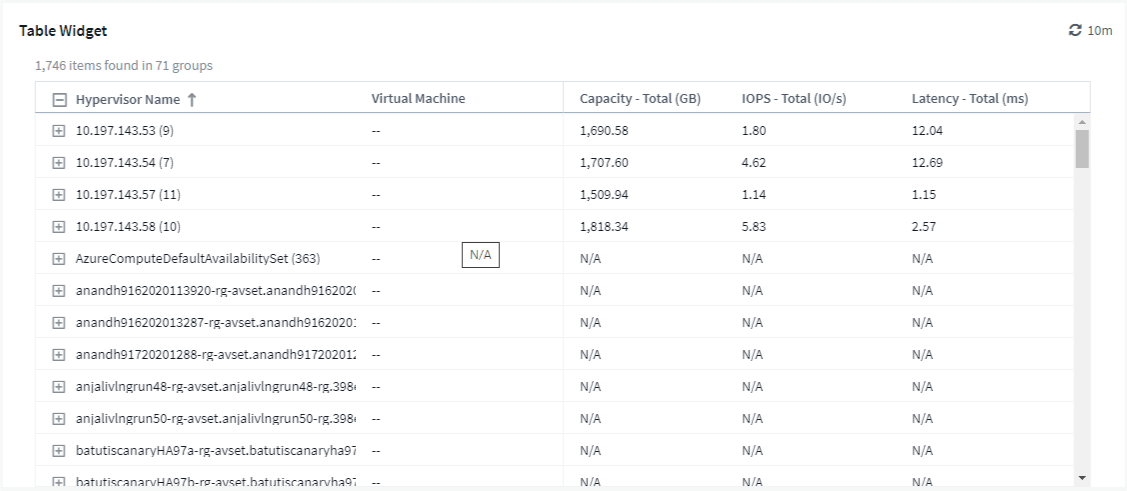The image size is (1127, 491).
Task: Sort by Virtual Machine column header
Action: point(418,99)
